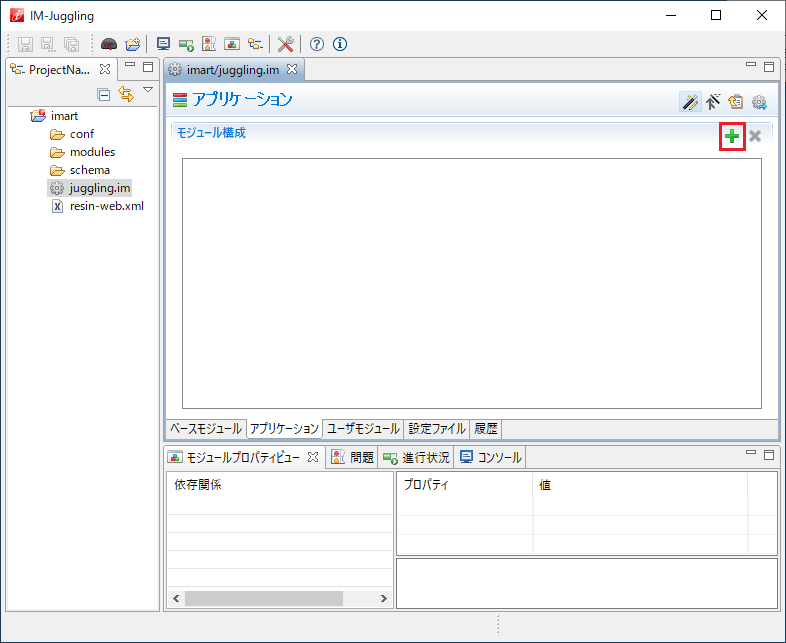Maximize the bottom properties panel

769,454
